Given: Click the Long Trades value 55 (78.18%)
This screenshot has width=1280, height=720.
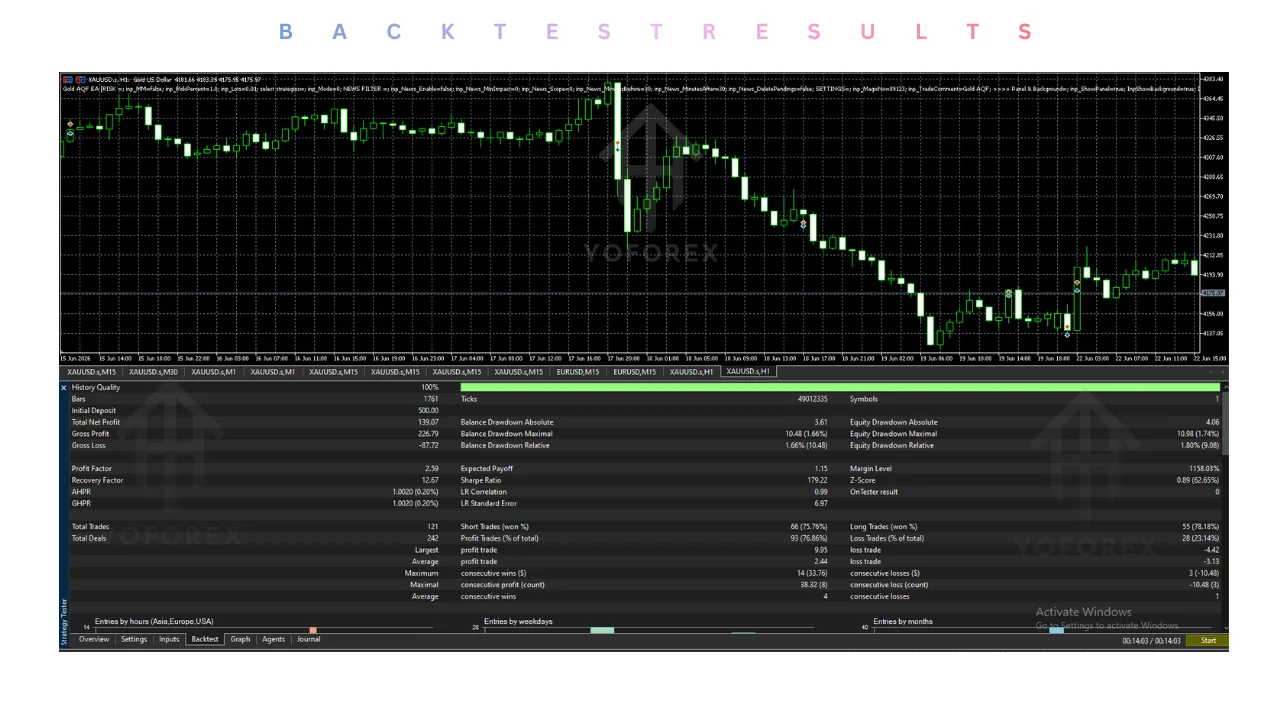Looking at the screenshot, I should tap(1201, 527).
